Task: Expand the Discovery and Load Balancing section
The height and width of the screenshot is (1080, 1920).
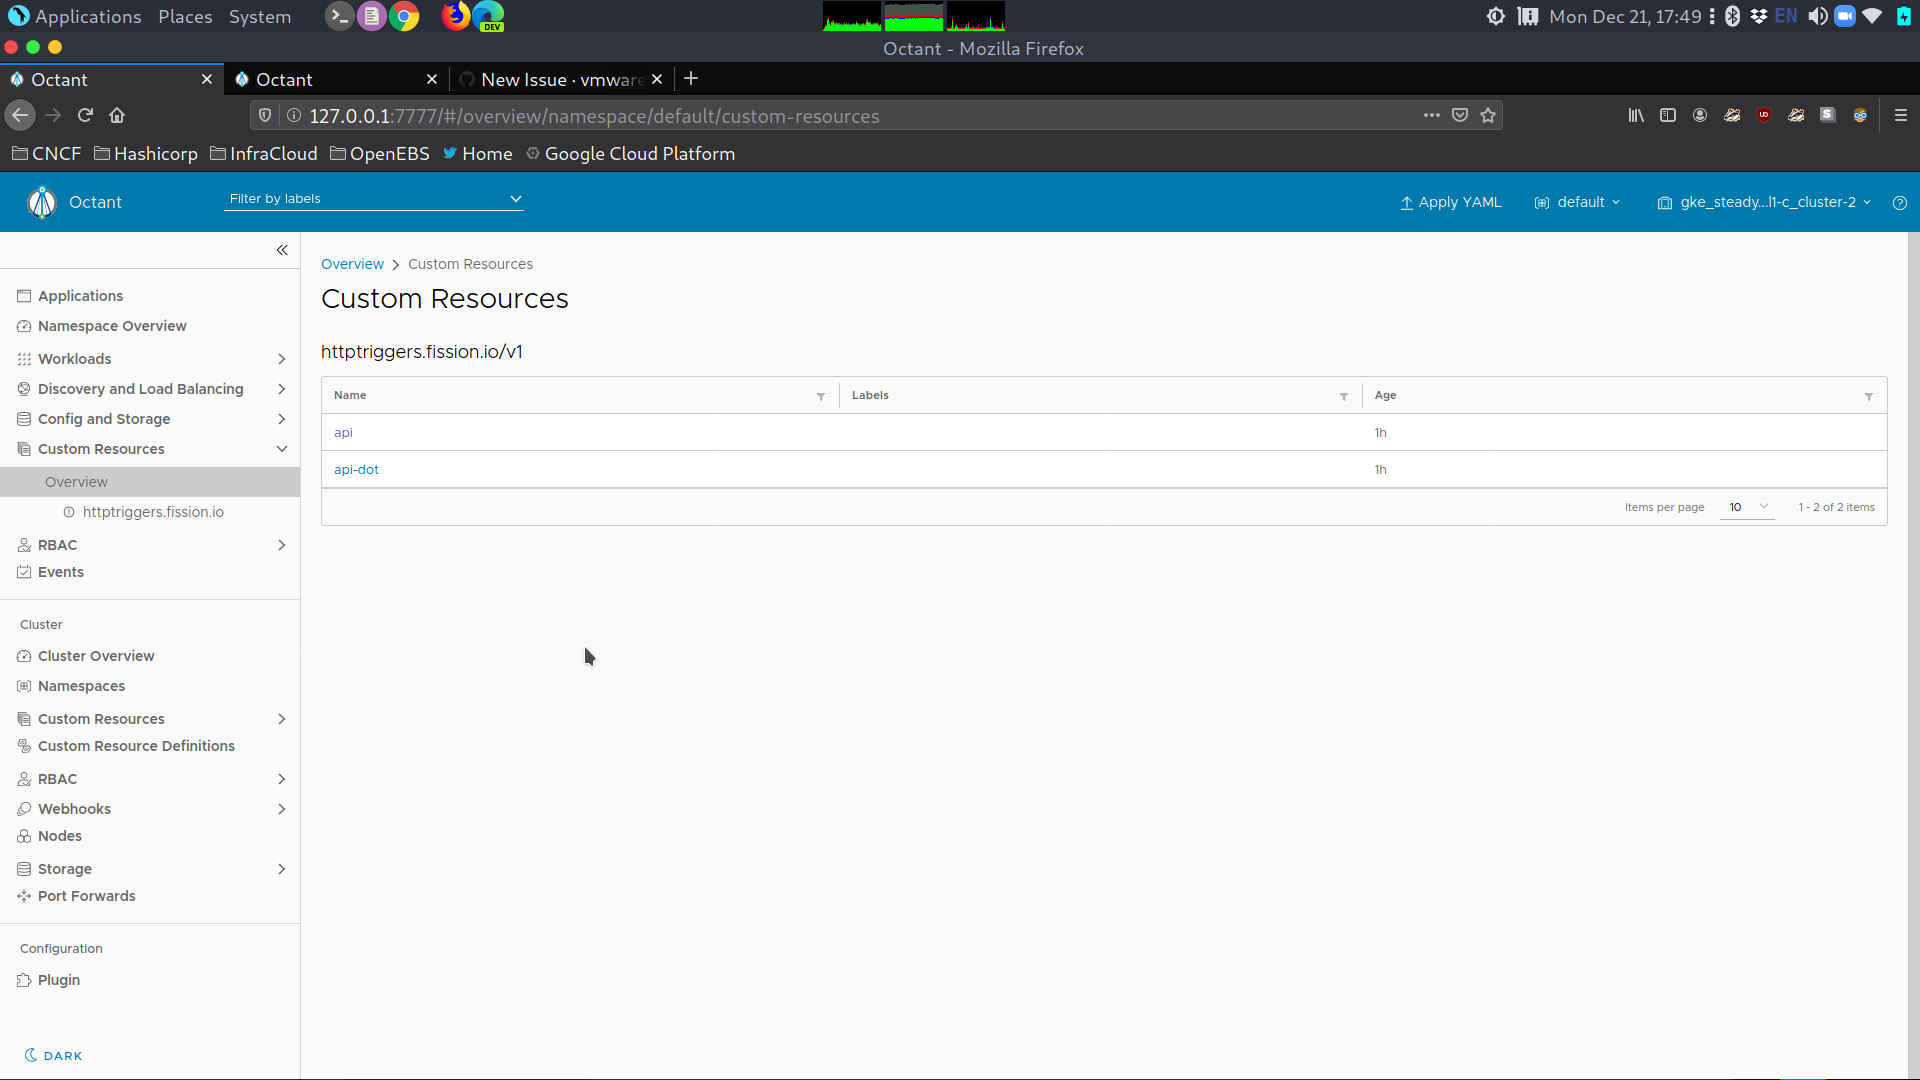Action: (282, 389)
